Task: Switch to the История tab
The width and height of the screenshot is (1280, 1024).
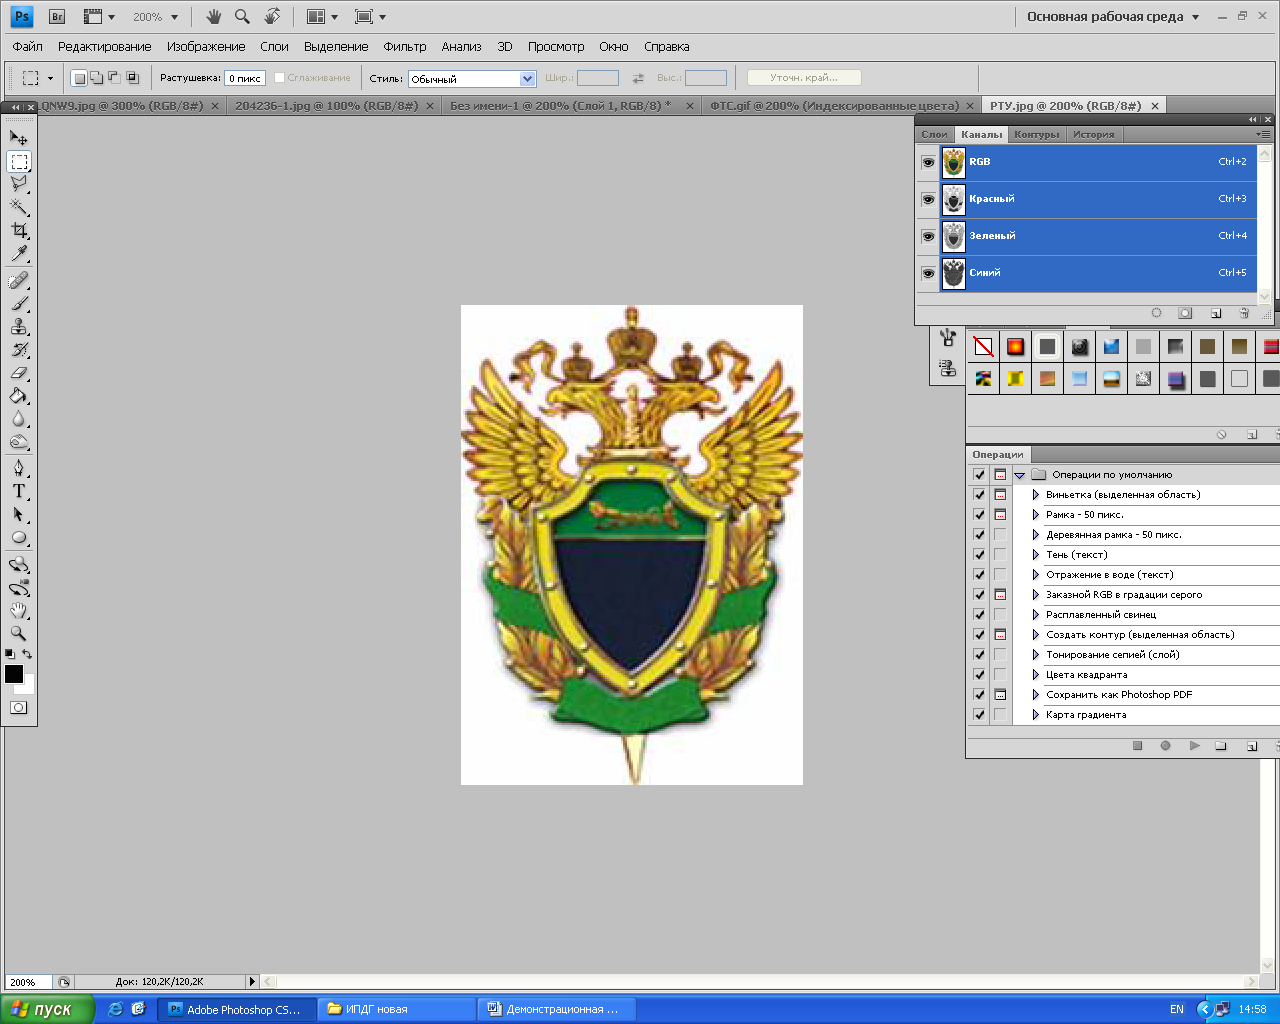Action: pyautogui.click(x=1093, y=134)
